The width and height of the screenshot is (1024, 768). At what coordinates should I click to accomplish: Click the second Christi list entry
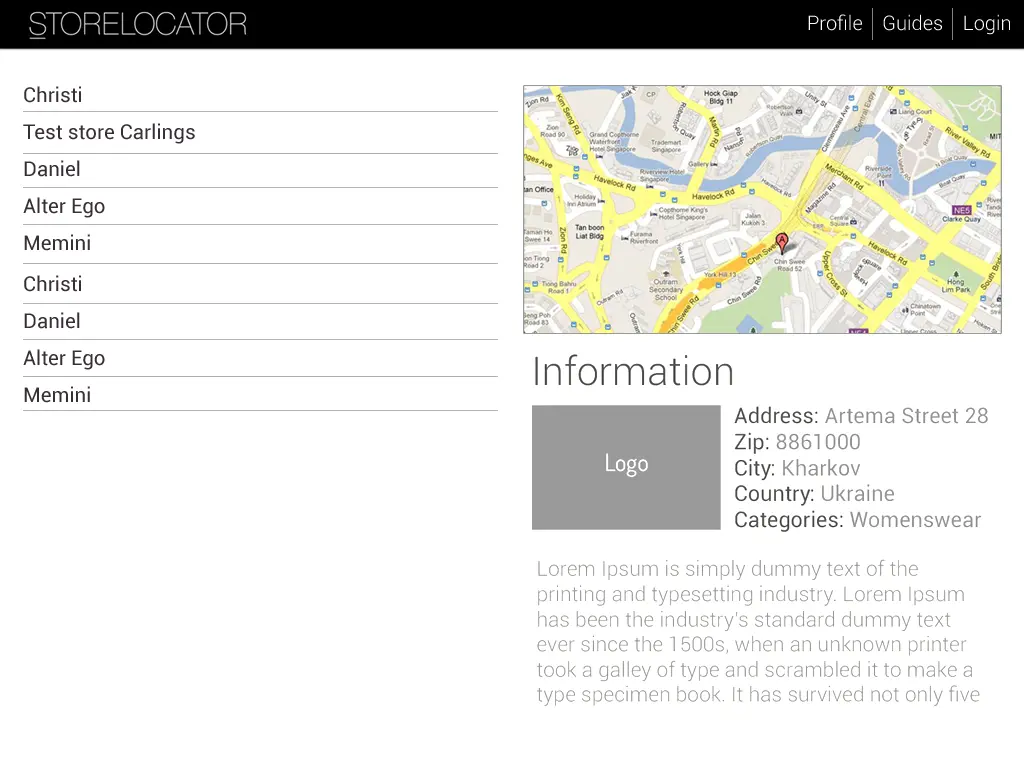[52, 284]
